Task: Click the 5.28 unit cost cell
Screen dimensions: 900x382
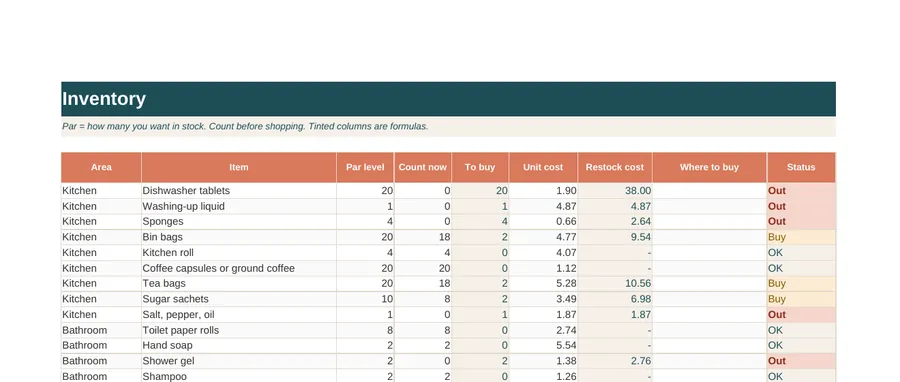Action: click(x=543, y=283)
